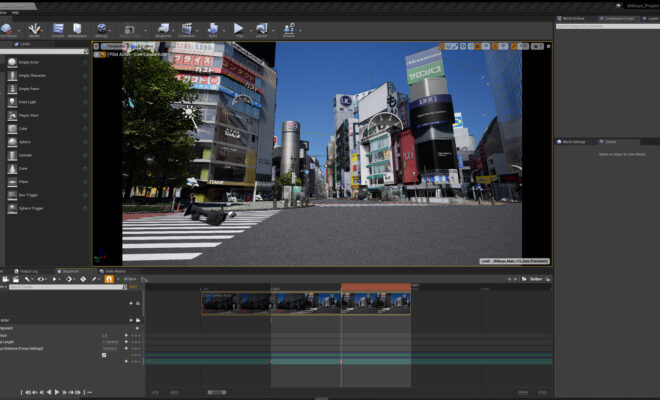Screen dimensions: 660x400
Task: Switch to the World Settings tab
Action: point(573,142)
